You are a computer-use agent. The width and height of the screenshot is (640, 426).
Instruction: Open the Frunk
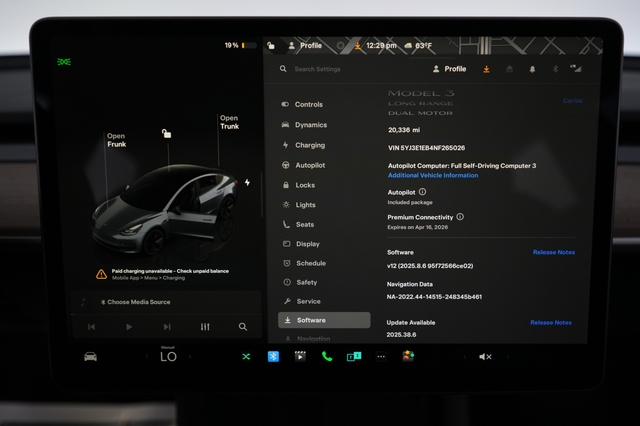point(116,140)
